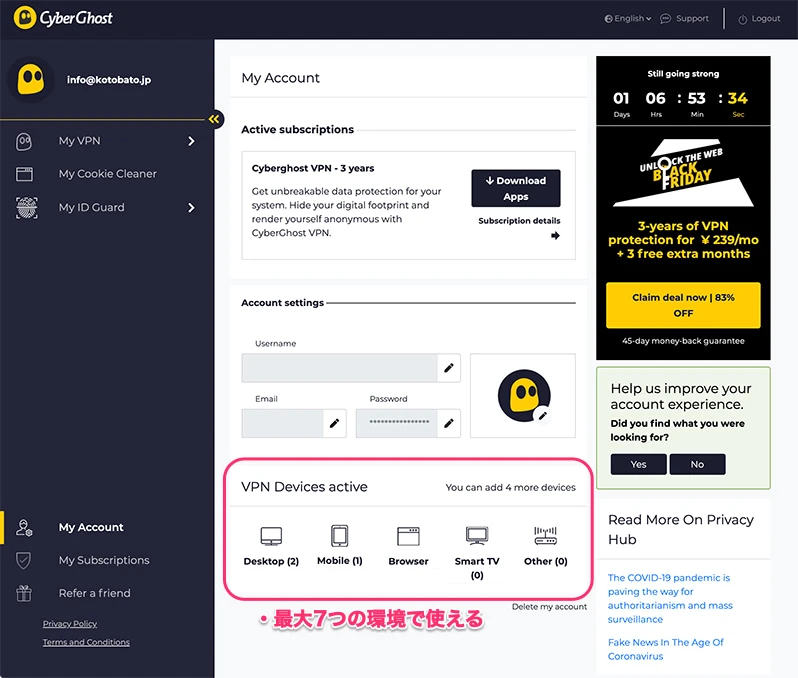Image resolution: width=798 pixels, height=678 pixels.
Task: Click the Delete my account link
Action: coord(549,607)
